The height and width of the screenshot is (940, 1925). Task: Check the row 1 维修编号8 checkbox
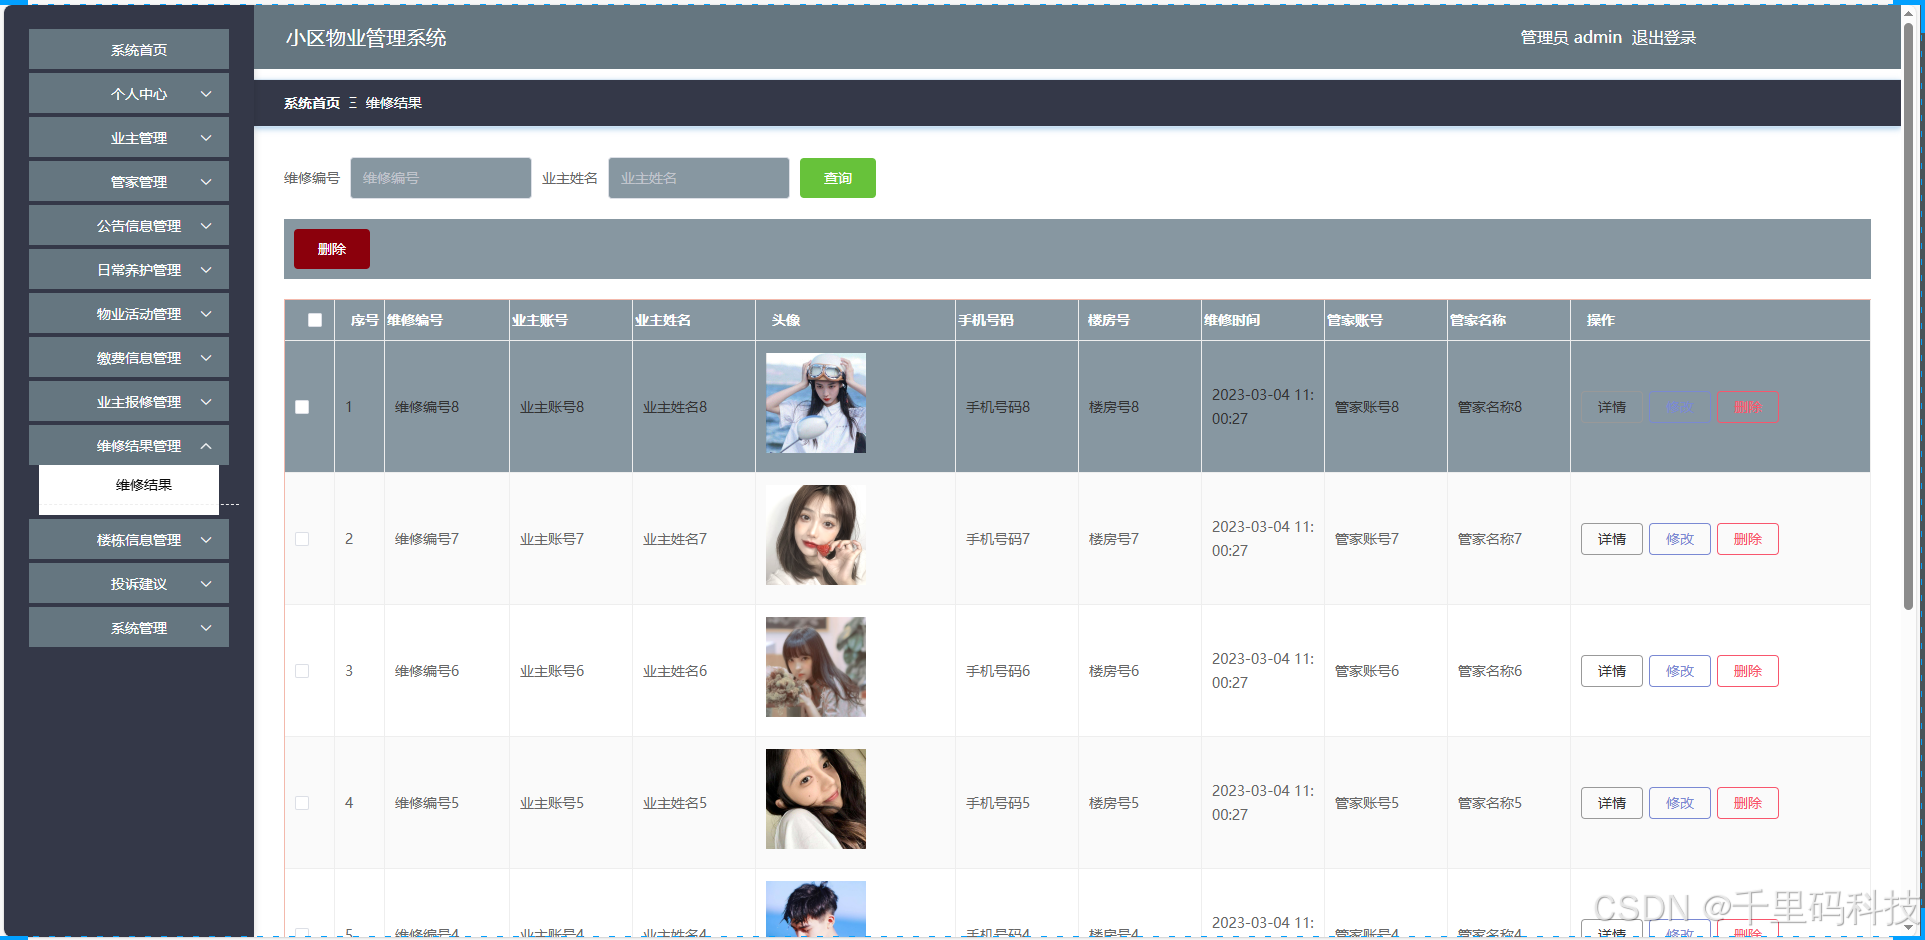[302, 407]
